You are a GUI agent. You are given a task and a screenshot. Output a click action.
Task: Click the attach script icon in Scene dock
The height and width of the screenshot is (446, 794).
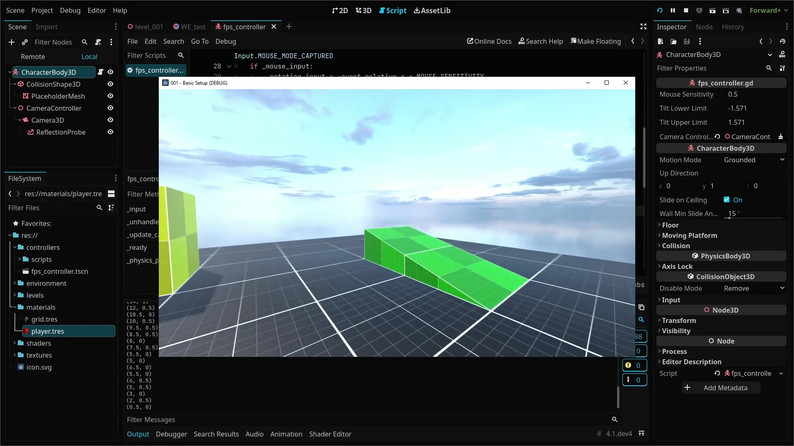click(98, 42)
